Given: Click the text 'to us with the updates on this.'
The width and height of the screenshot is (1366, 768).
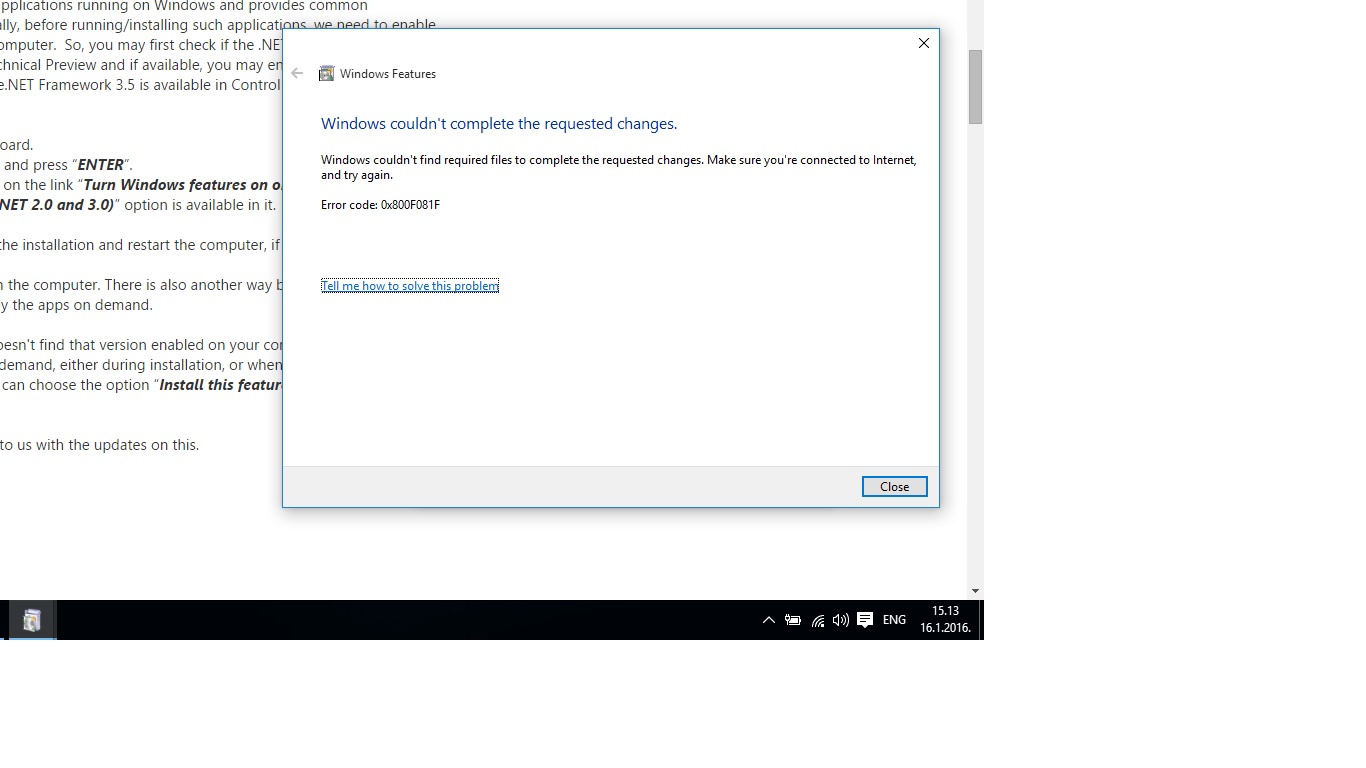Looking at the screenshot, I should point(100,445).
